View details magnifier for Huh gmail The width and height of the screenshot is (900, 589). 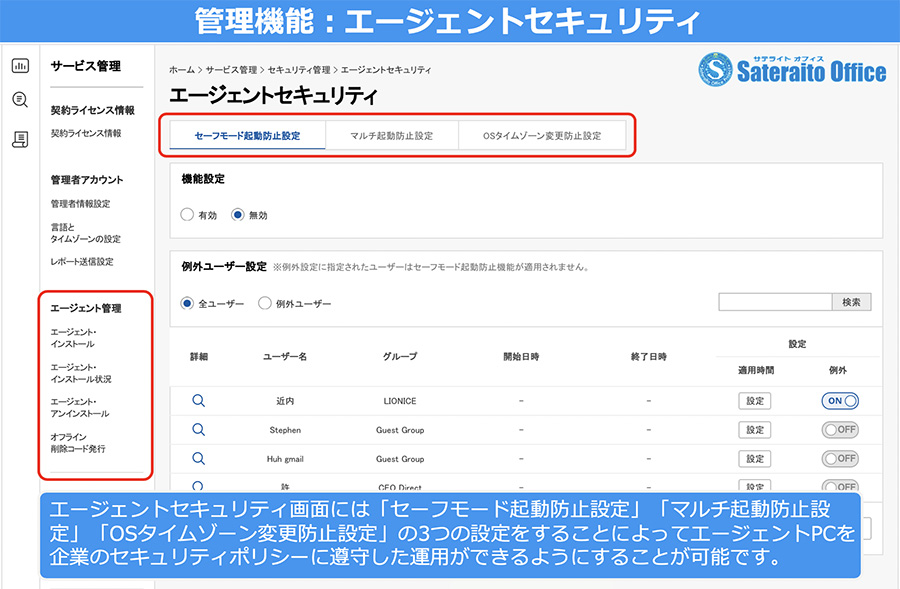click(x=199, y=458)
